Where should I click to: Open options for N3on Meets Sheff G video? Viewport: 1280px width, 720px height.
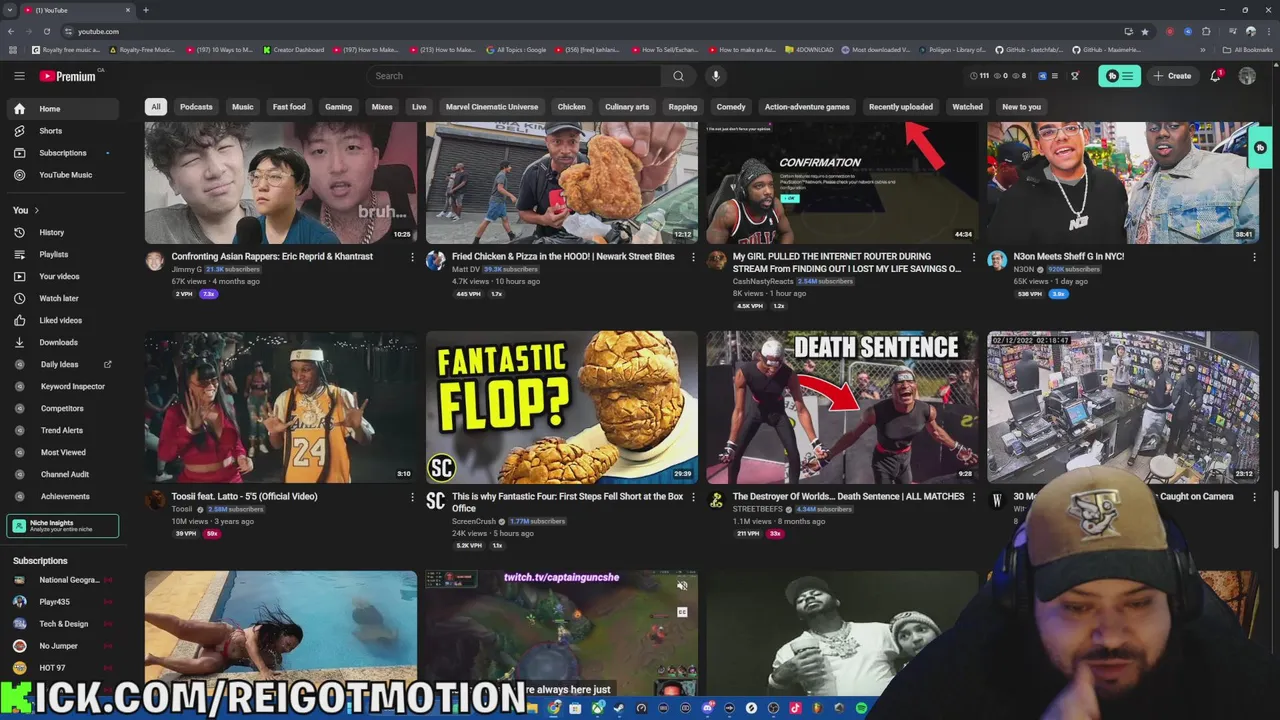tap(1254, 257)
